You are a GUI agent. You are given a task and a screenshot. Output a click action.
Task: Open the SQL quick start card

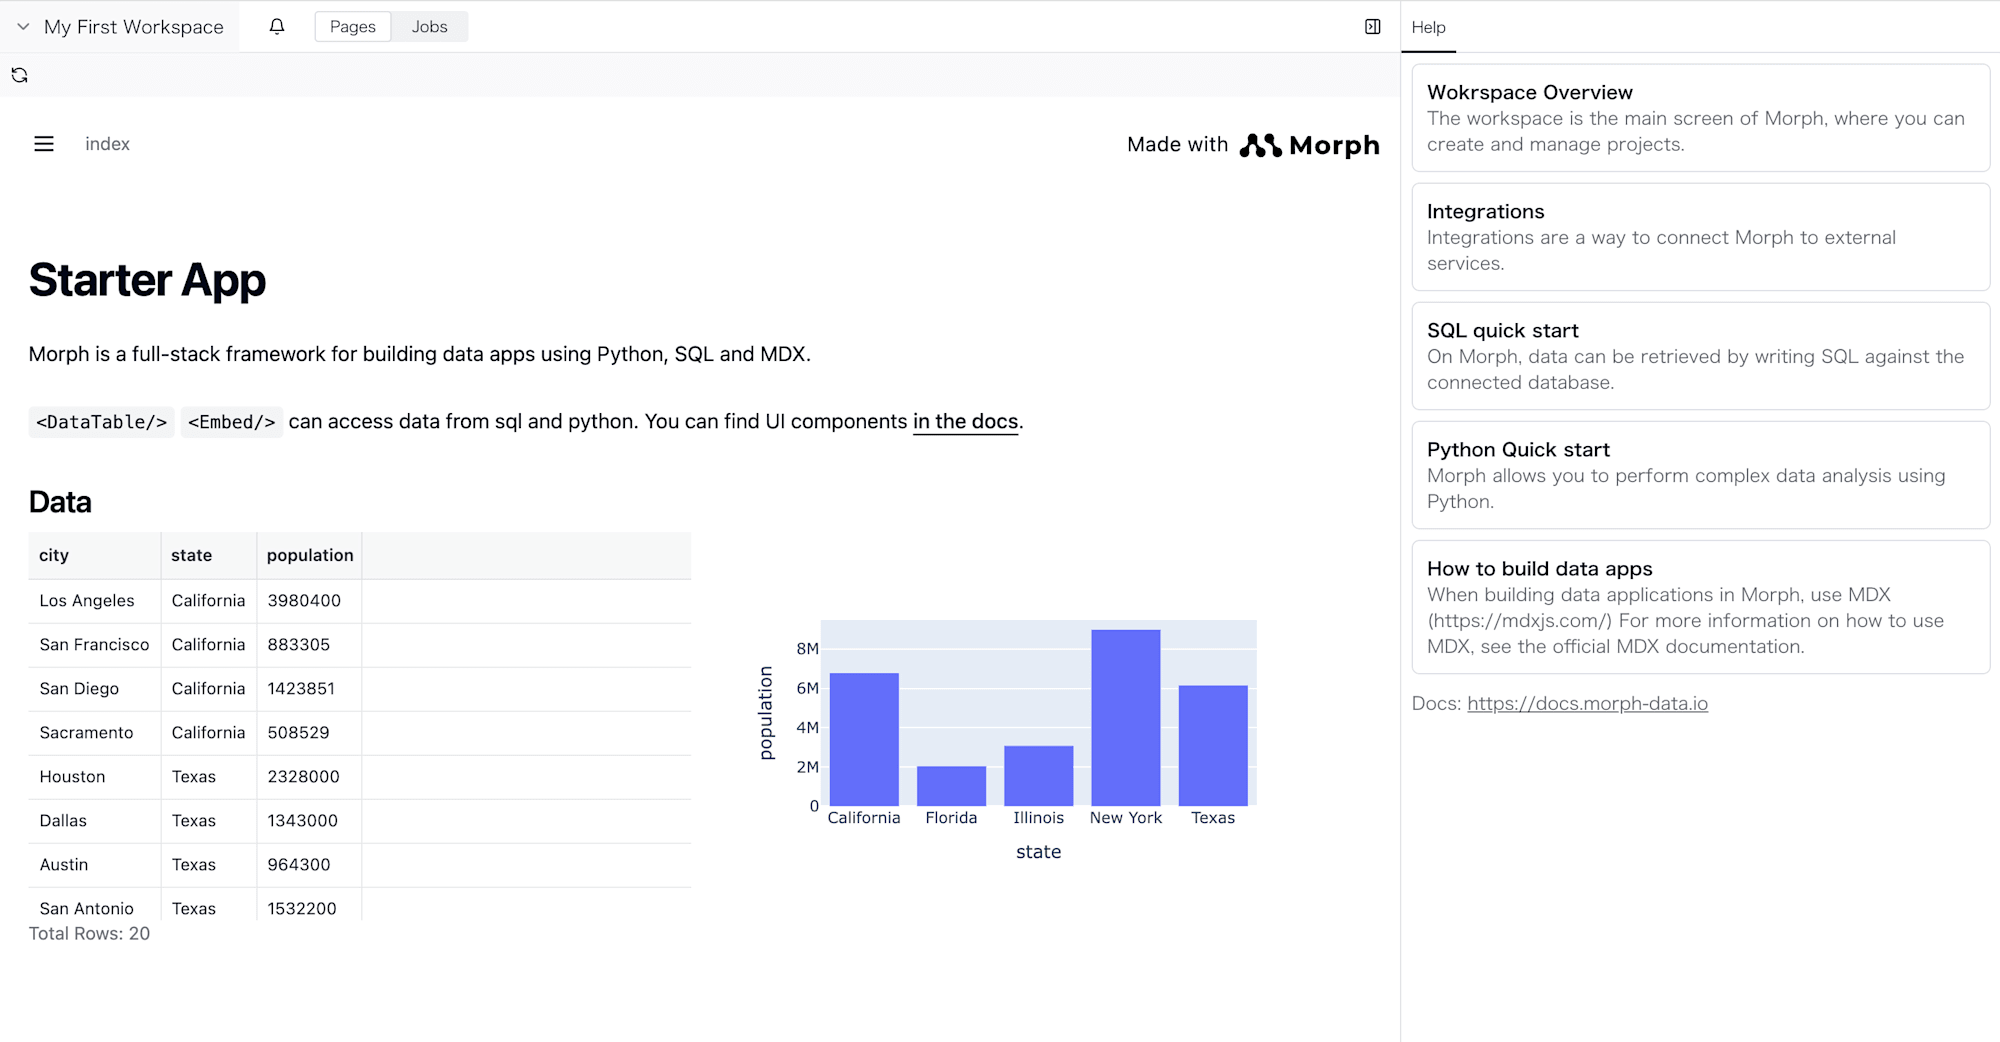(x=1700, y=356)
